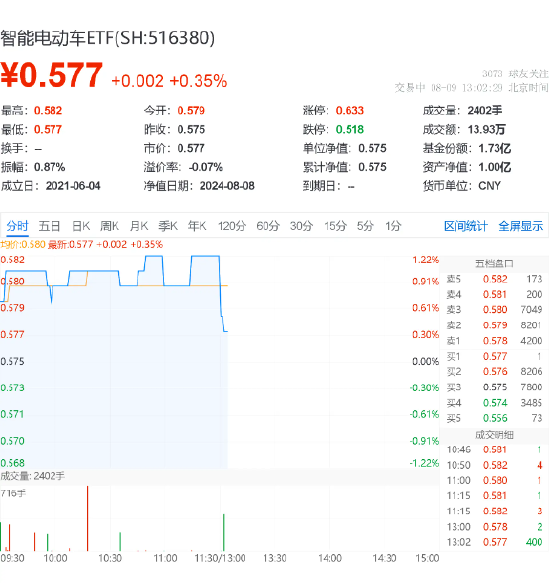This screenshot has height=585, width=550.
Task: Select the 卖3 order row at 0.580
Action: (x=494, y=310)
